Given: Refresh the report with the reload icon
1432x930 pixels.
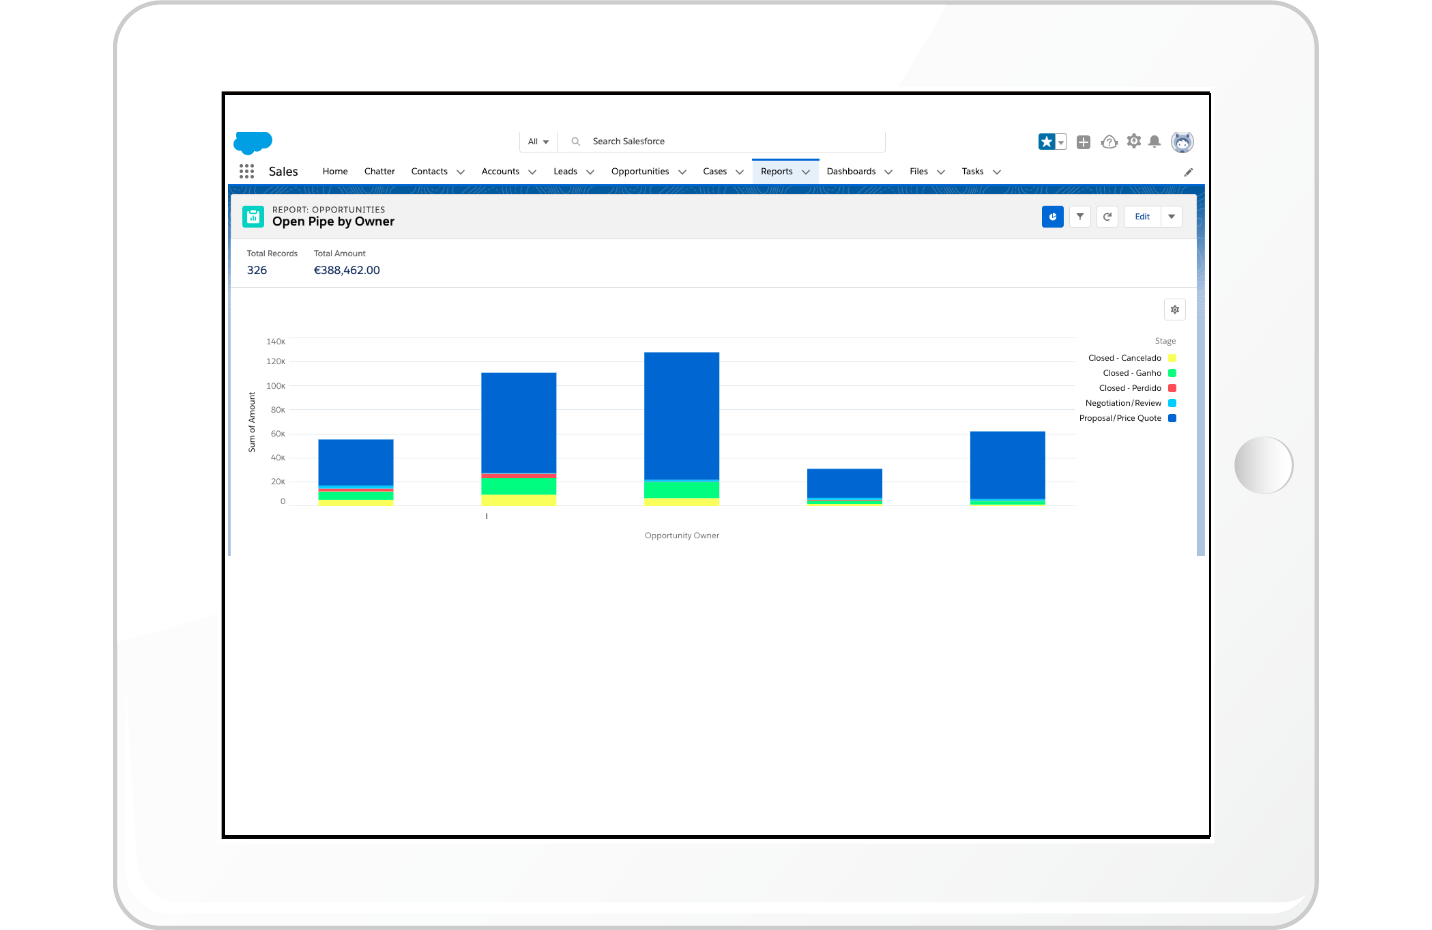Looking at the screenshot, I should (1107, 217).
